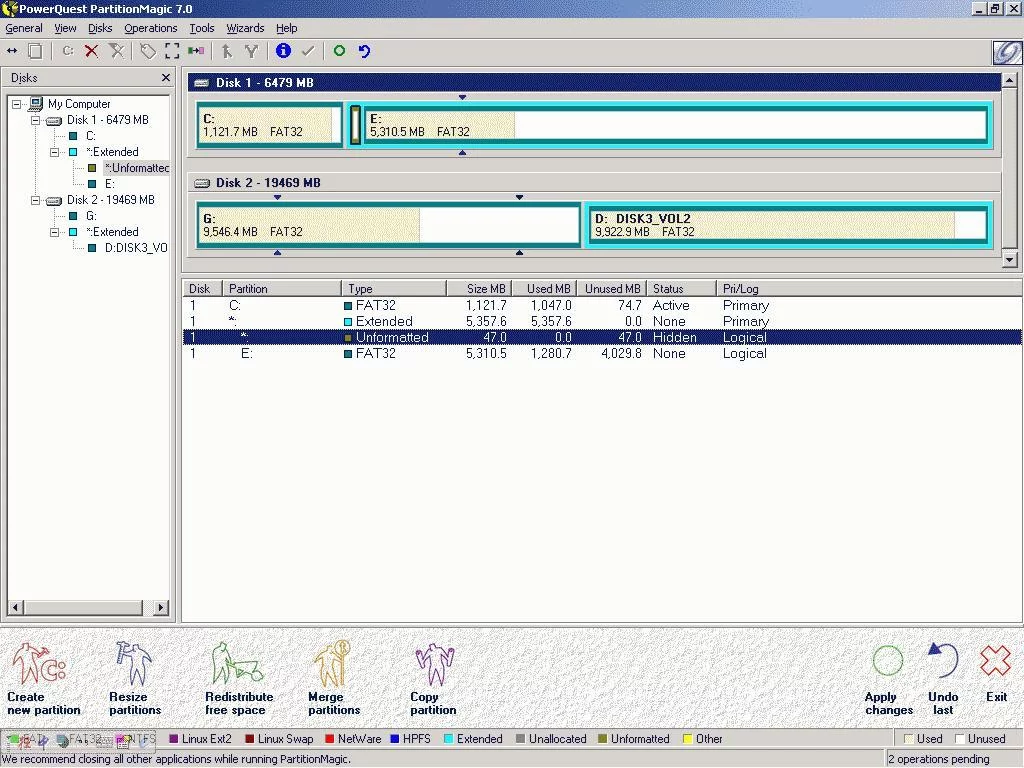Select the Extended 5,357.6 row in list
This screenshot has width=1024, height=768.
[602, 321]
